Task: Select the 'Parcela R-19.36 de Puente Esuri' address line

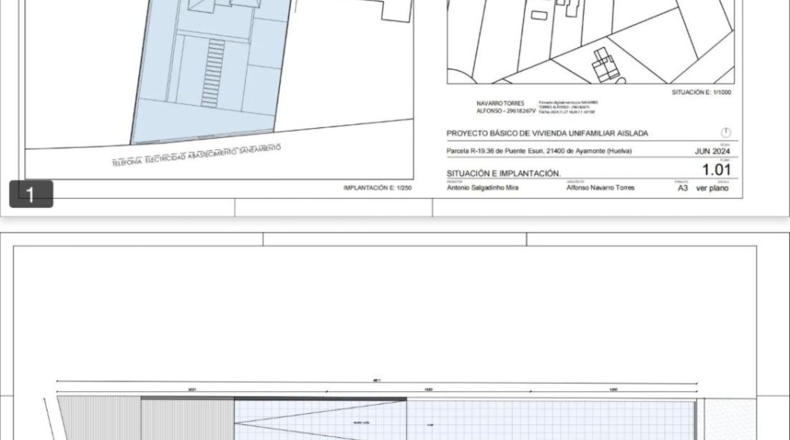Action: (x=539, y=151)
